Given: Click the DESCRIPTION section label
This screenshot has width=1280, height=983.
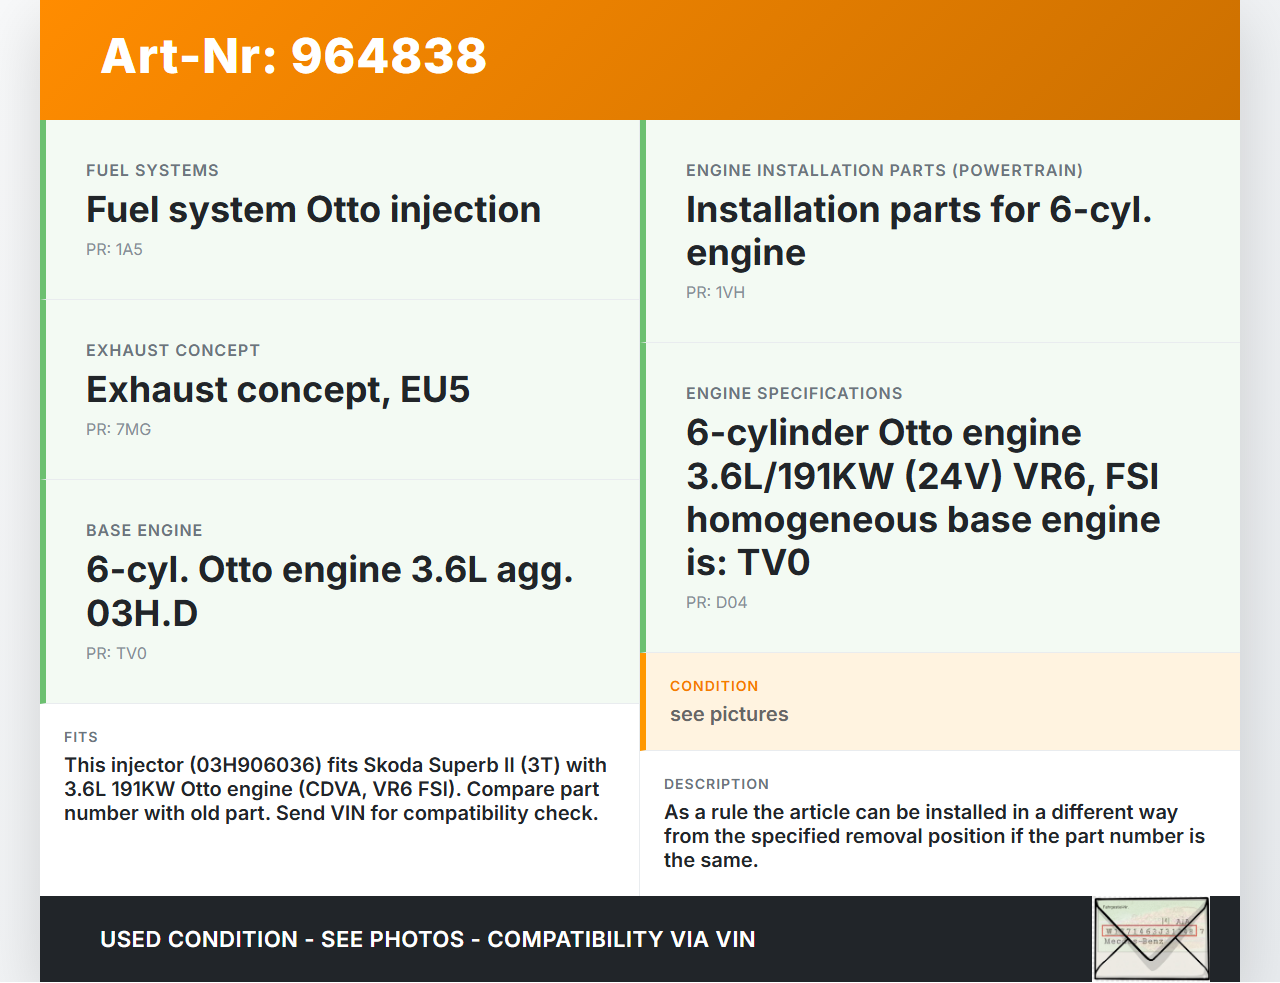Looking at the screenshot, I should pyautogui.click(x=716, y=784).
